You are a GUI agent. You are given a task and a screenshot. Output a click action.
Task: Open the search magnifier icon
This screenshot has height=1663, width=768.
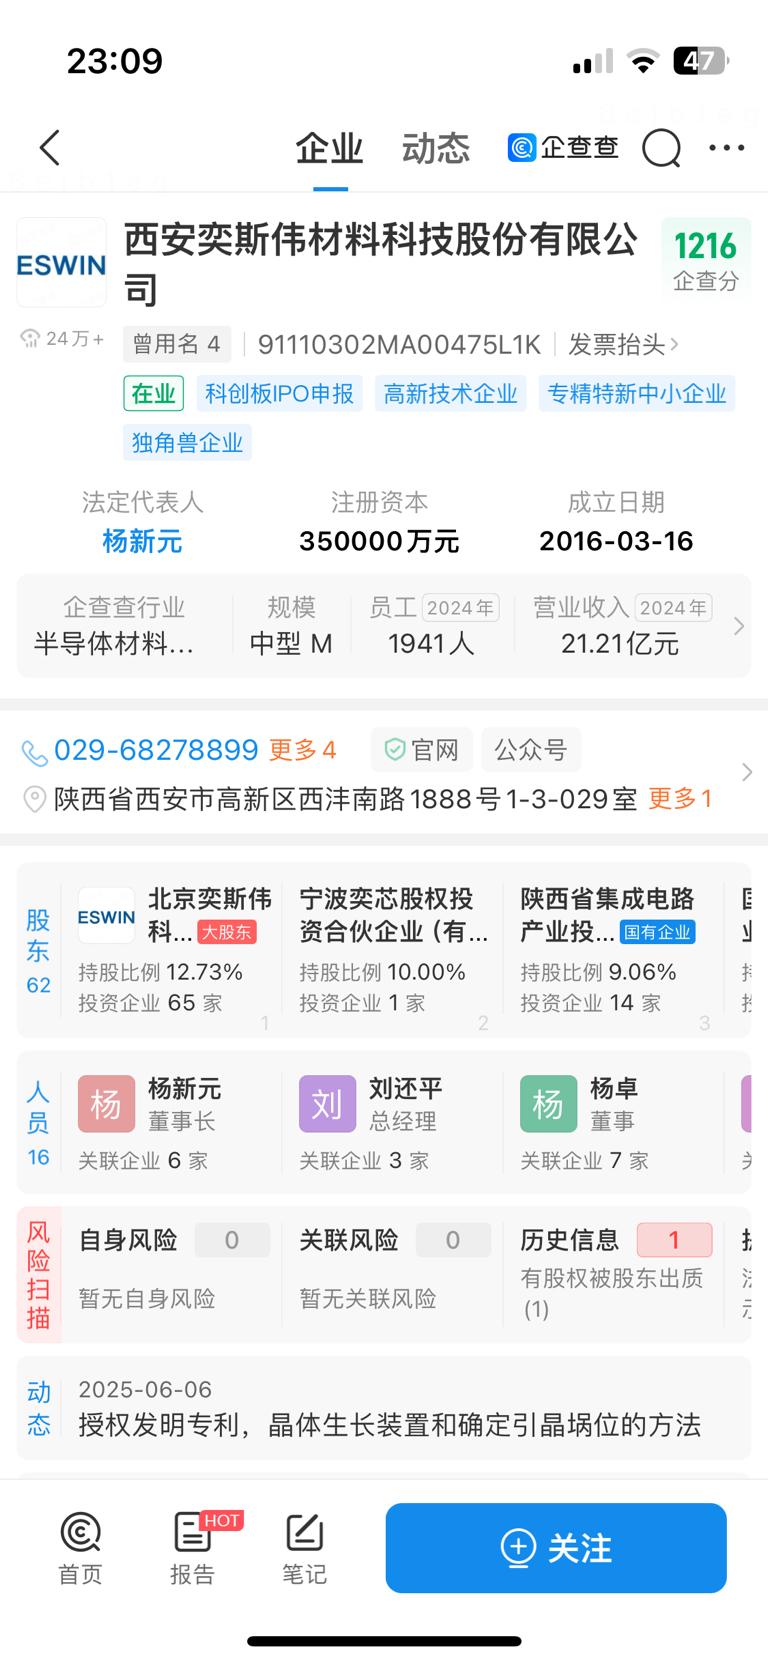click(x=661, y=148)
